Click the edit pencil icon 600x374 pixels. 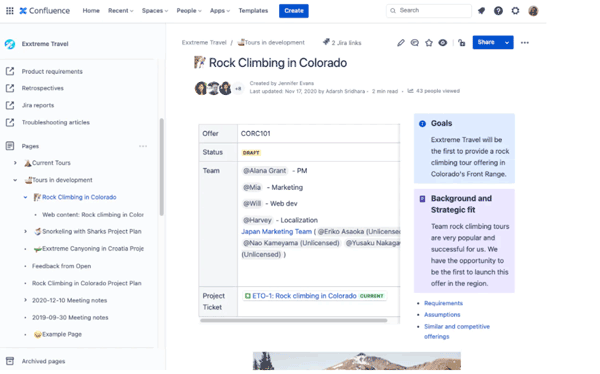(x=401, y=42)
